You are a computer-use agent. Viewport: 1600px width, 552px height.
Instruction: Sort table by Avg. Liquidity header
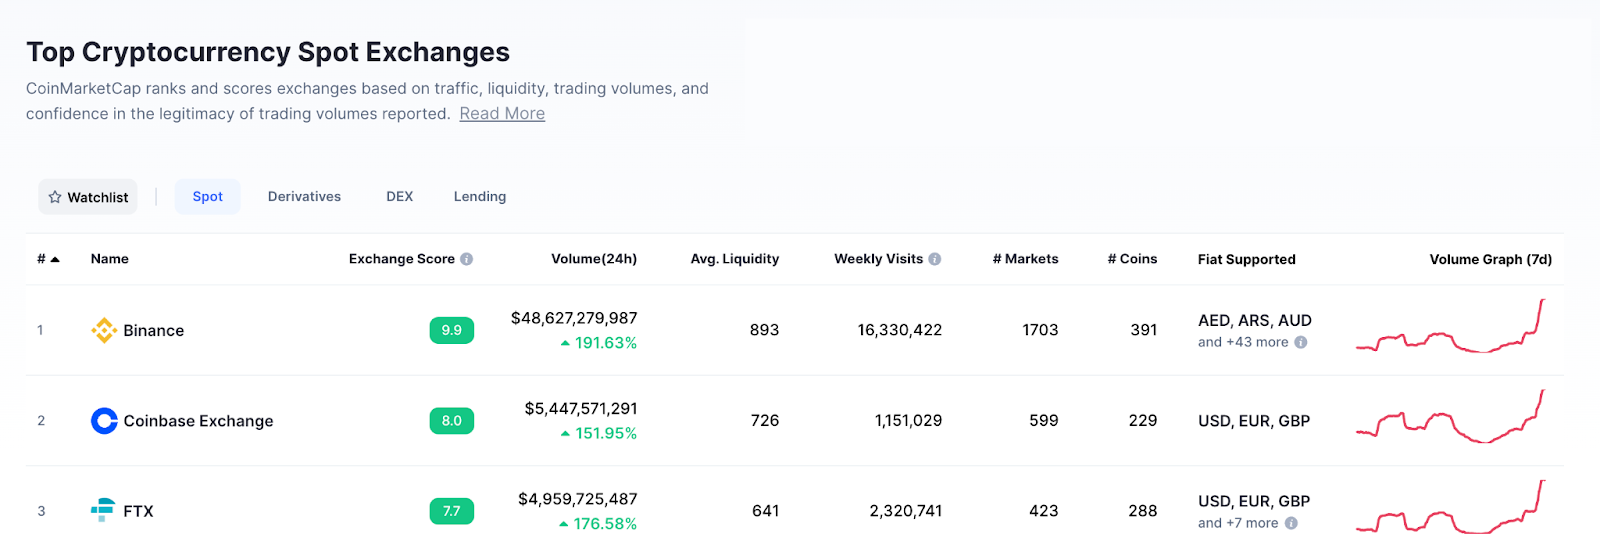point(735,259)
